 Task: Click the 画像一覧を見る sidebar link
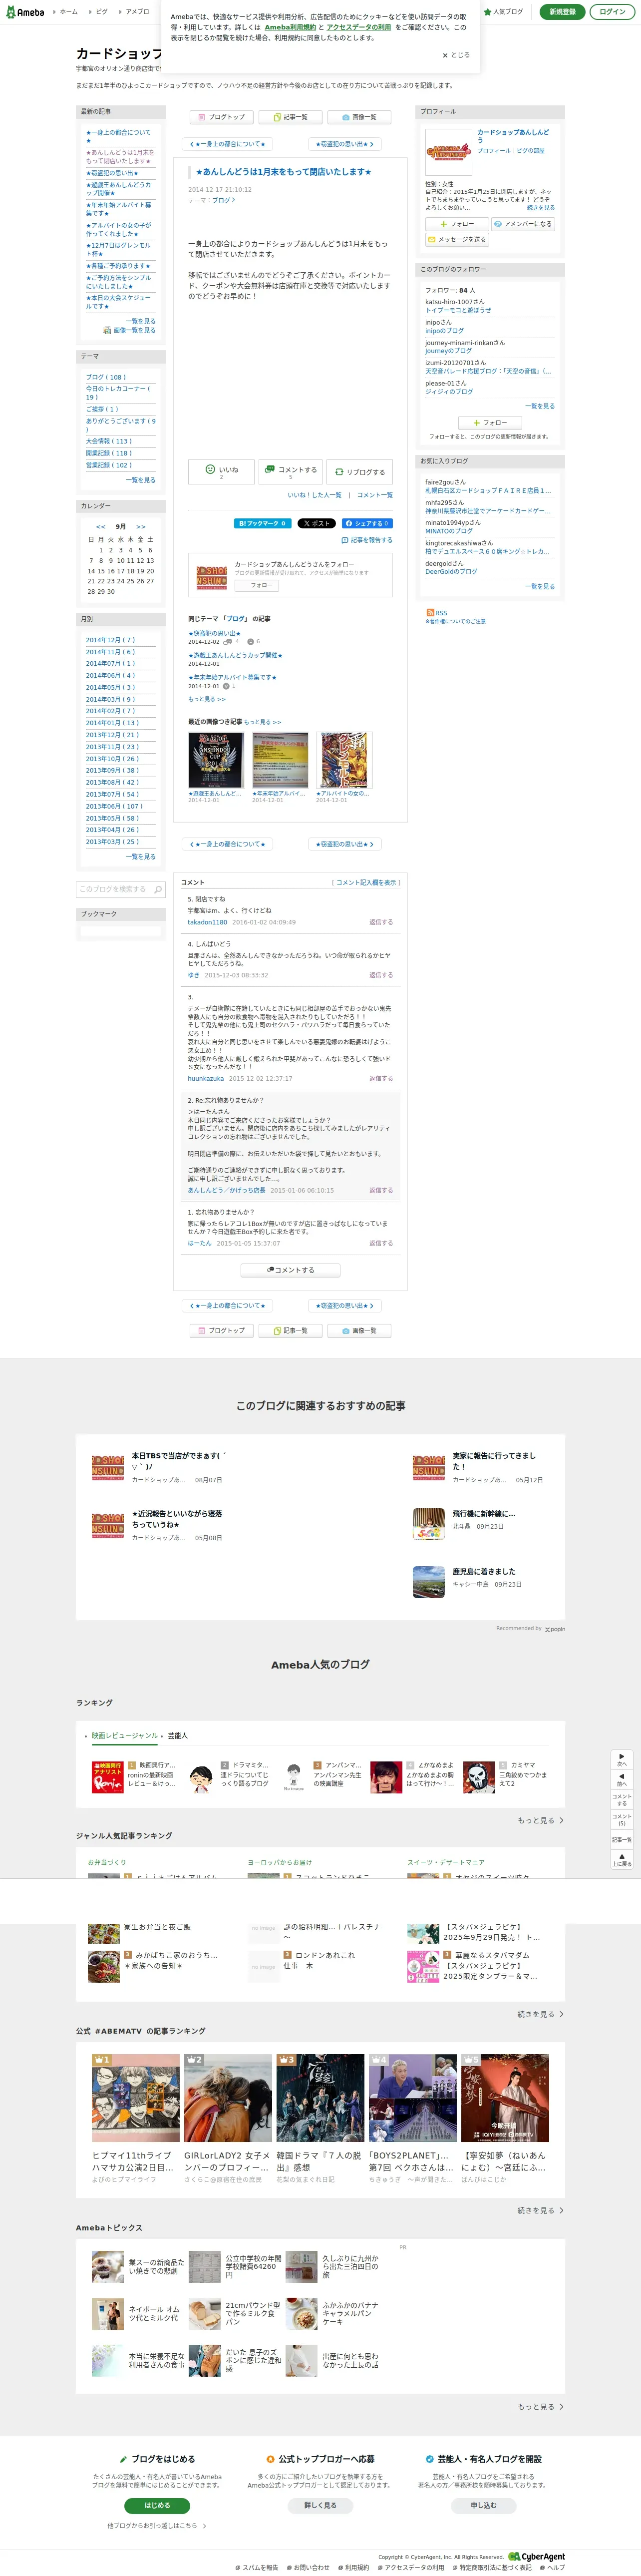point(129,330)
